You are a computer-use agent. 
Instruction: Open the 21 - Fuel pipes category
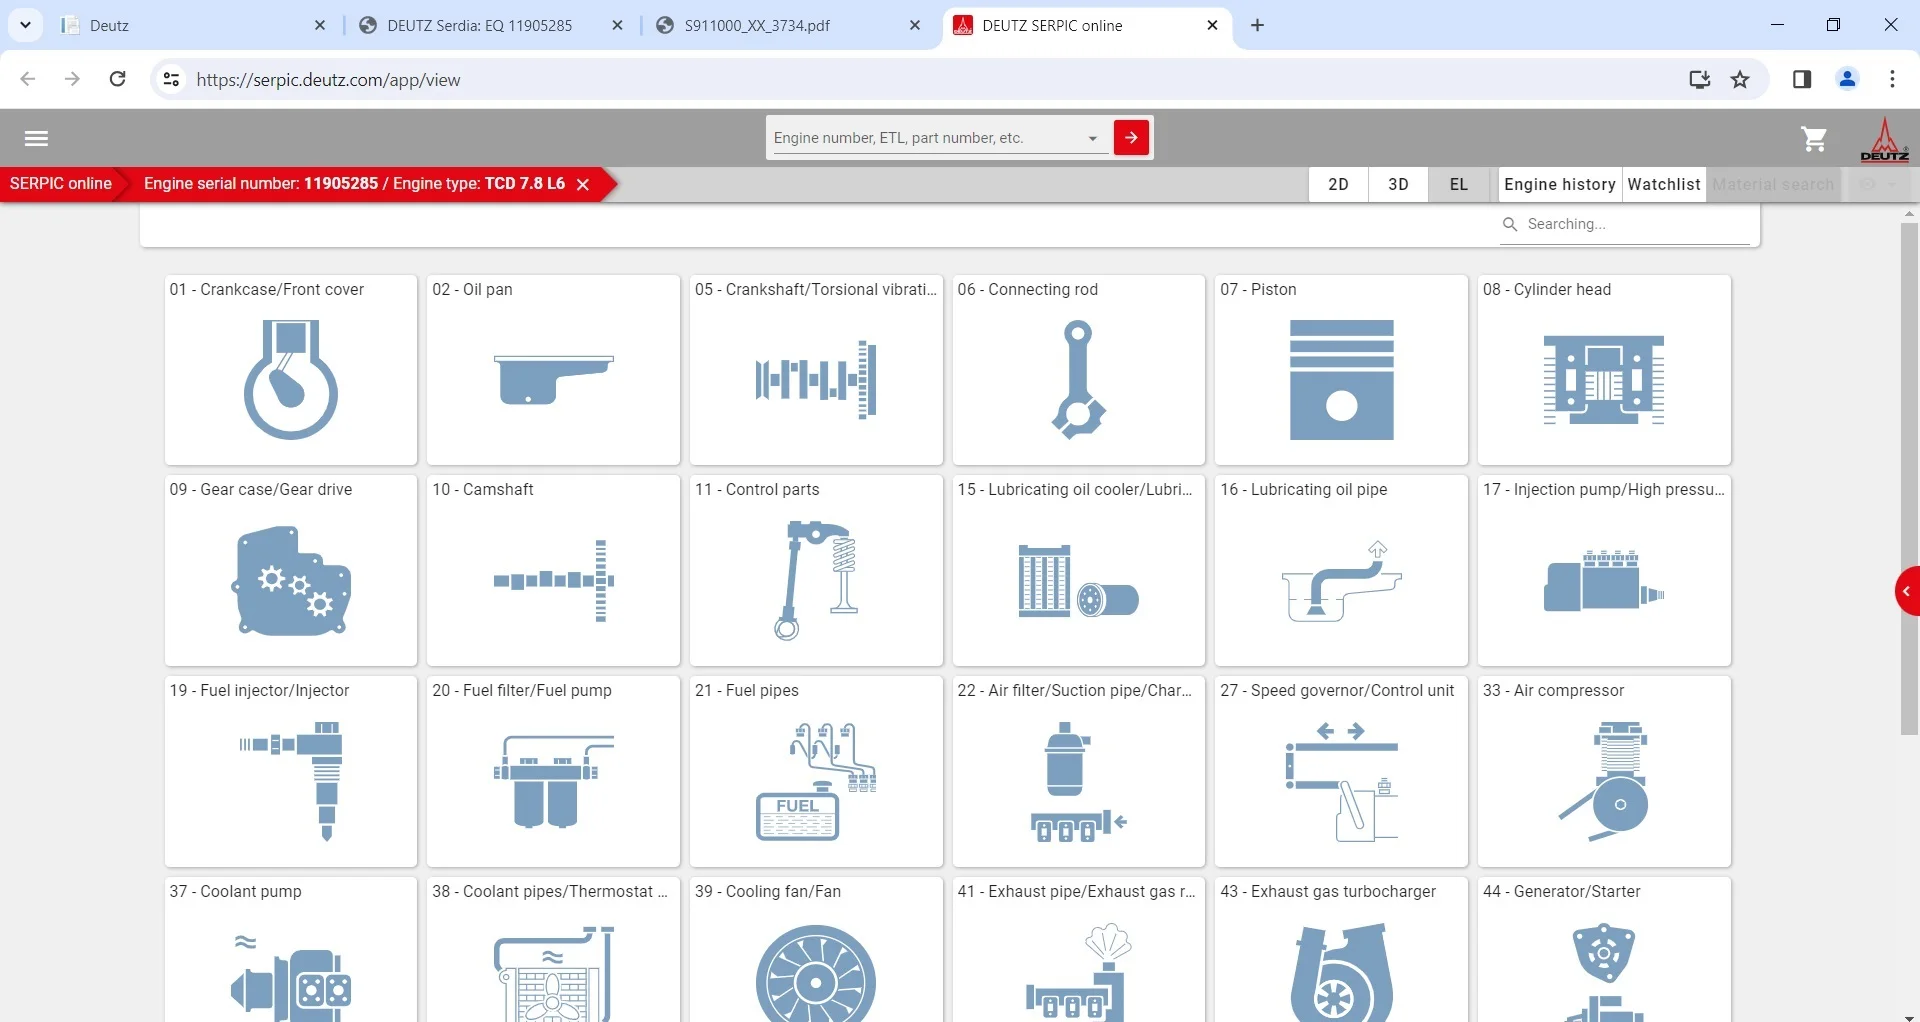click(x=816, y=772)
